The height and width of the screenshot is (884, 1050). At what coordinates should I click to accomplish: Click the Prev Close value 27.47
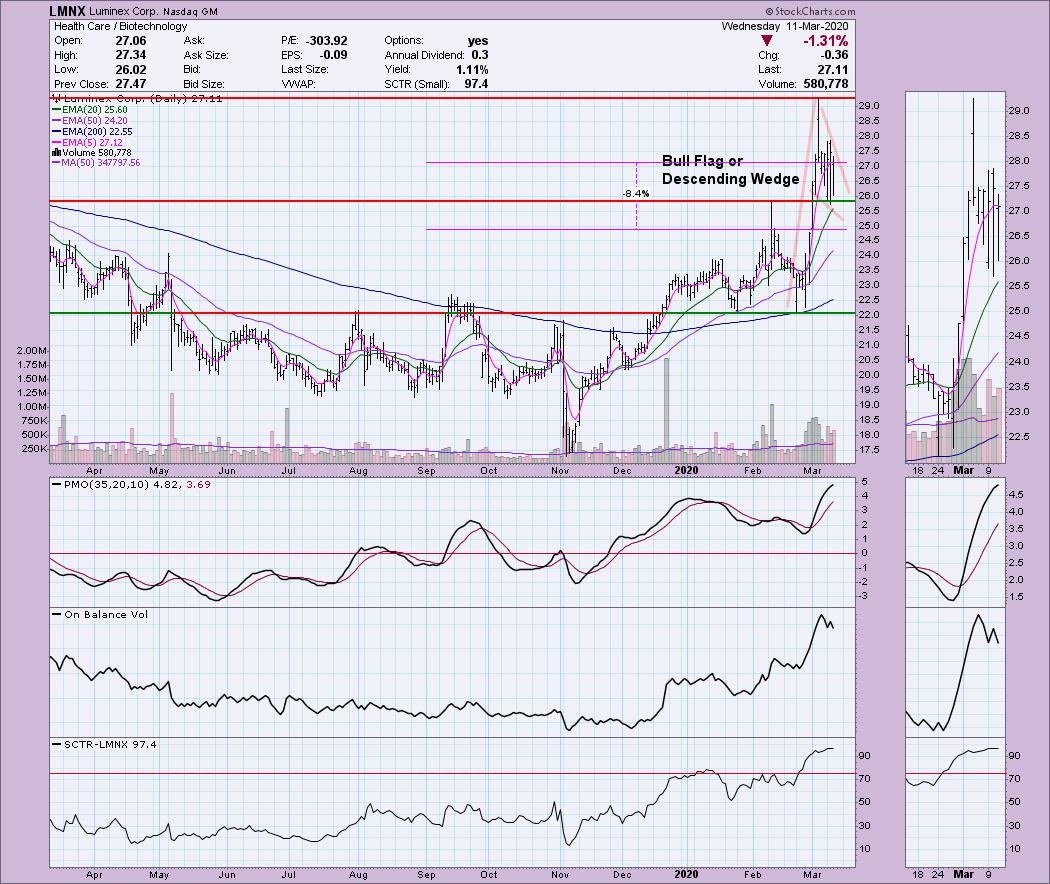click(131, 84)
